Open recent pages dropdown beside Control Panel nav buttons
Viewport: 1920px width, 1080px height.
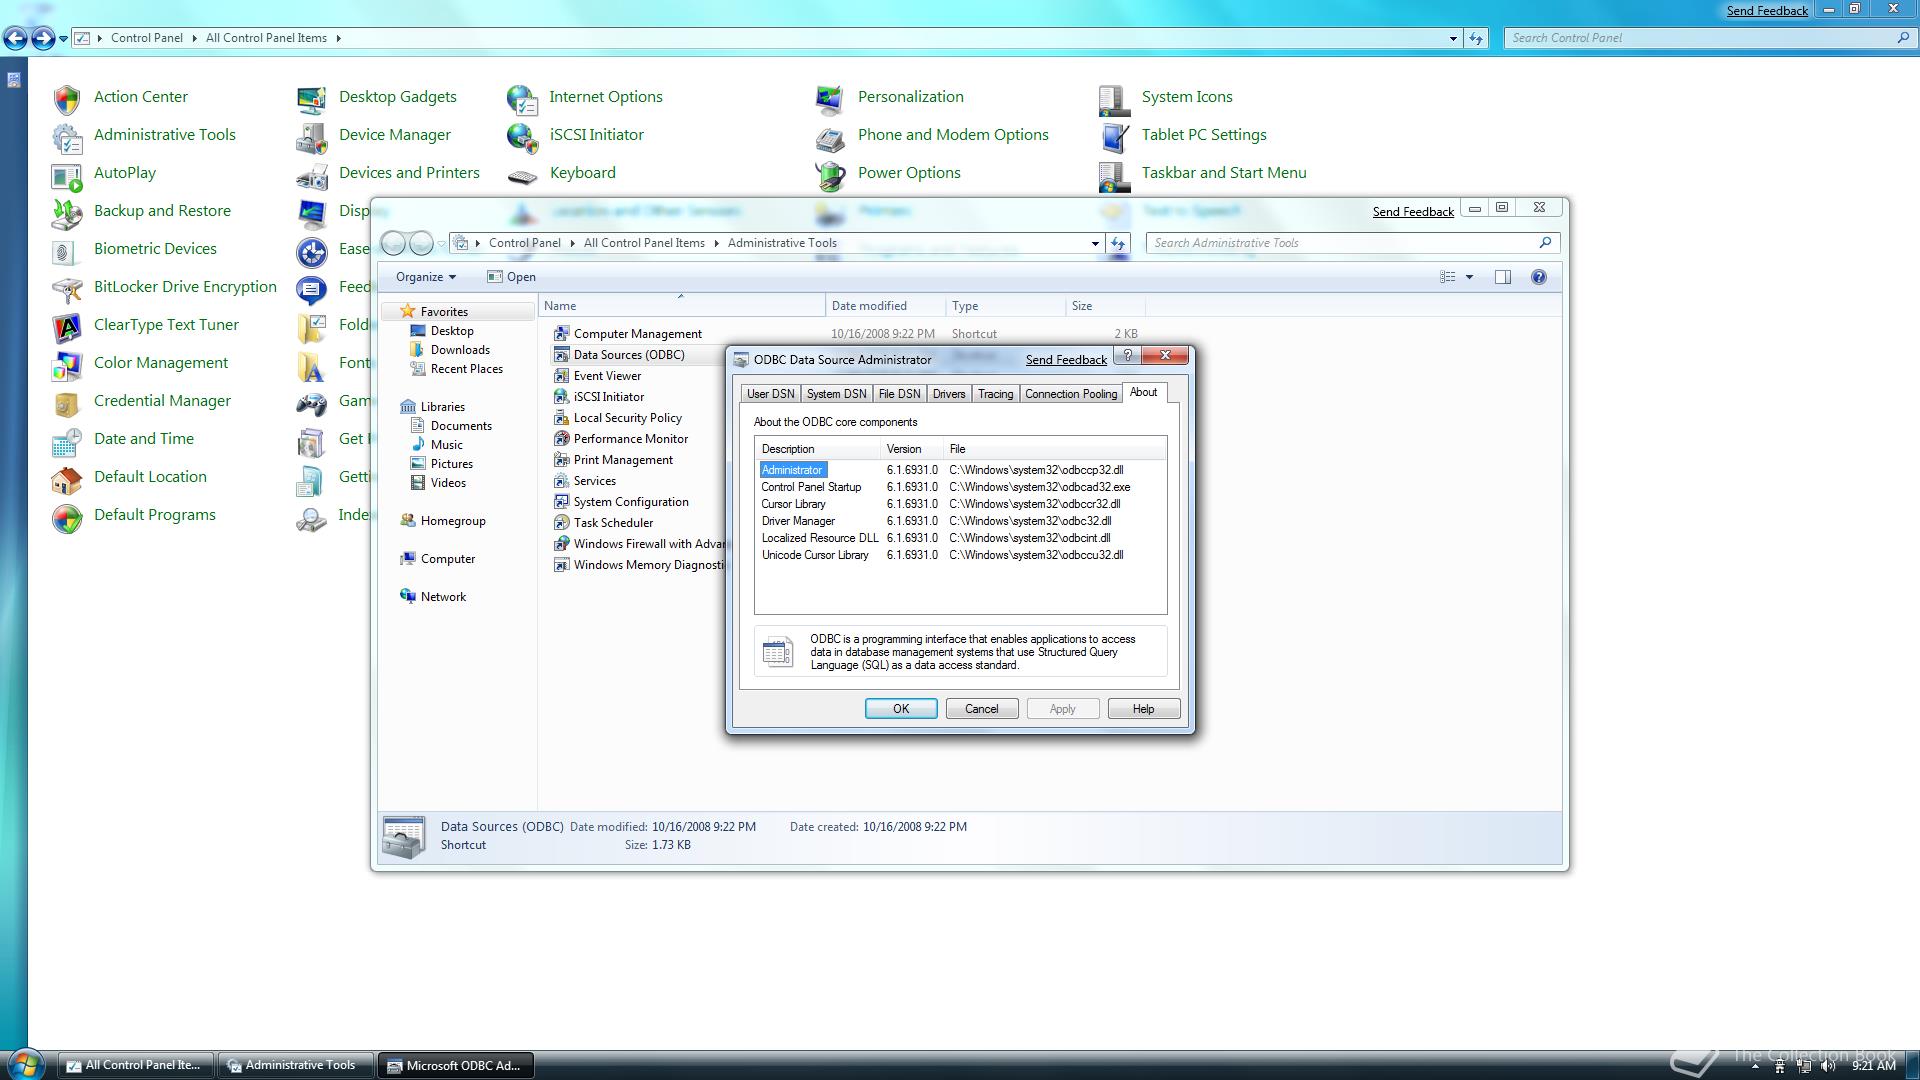63,38
